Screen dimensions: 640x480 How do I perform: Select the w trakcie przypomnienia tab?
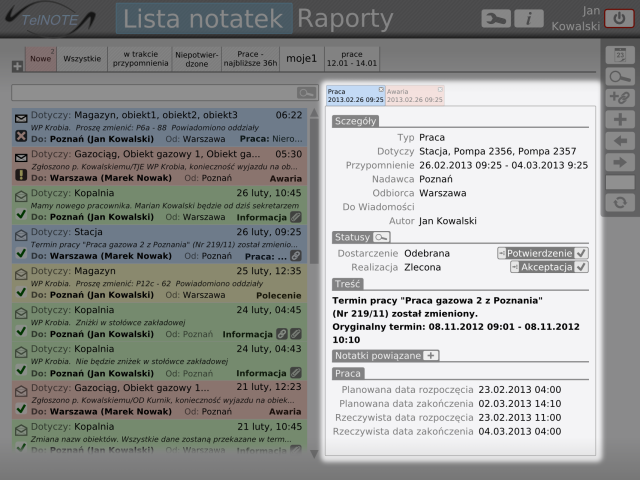coord(140,59)
